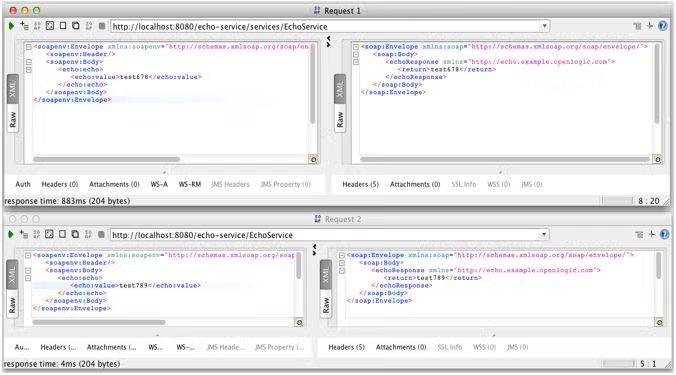Add Request 2 to a TestCase using the plus-list icon
The height and width of the screenshot is (375, 676).
pos(24,234)
